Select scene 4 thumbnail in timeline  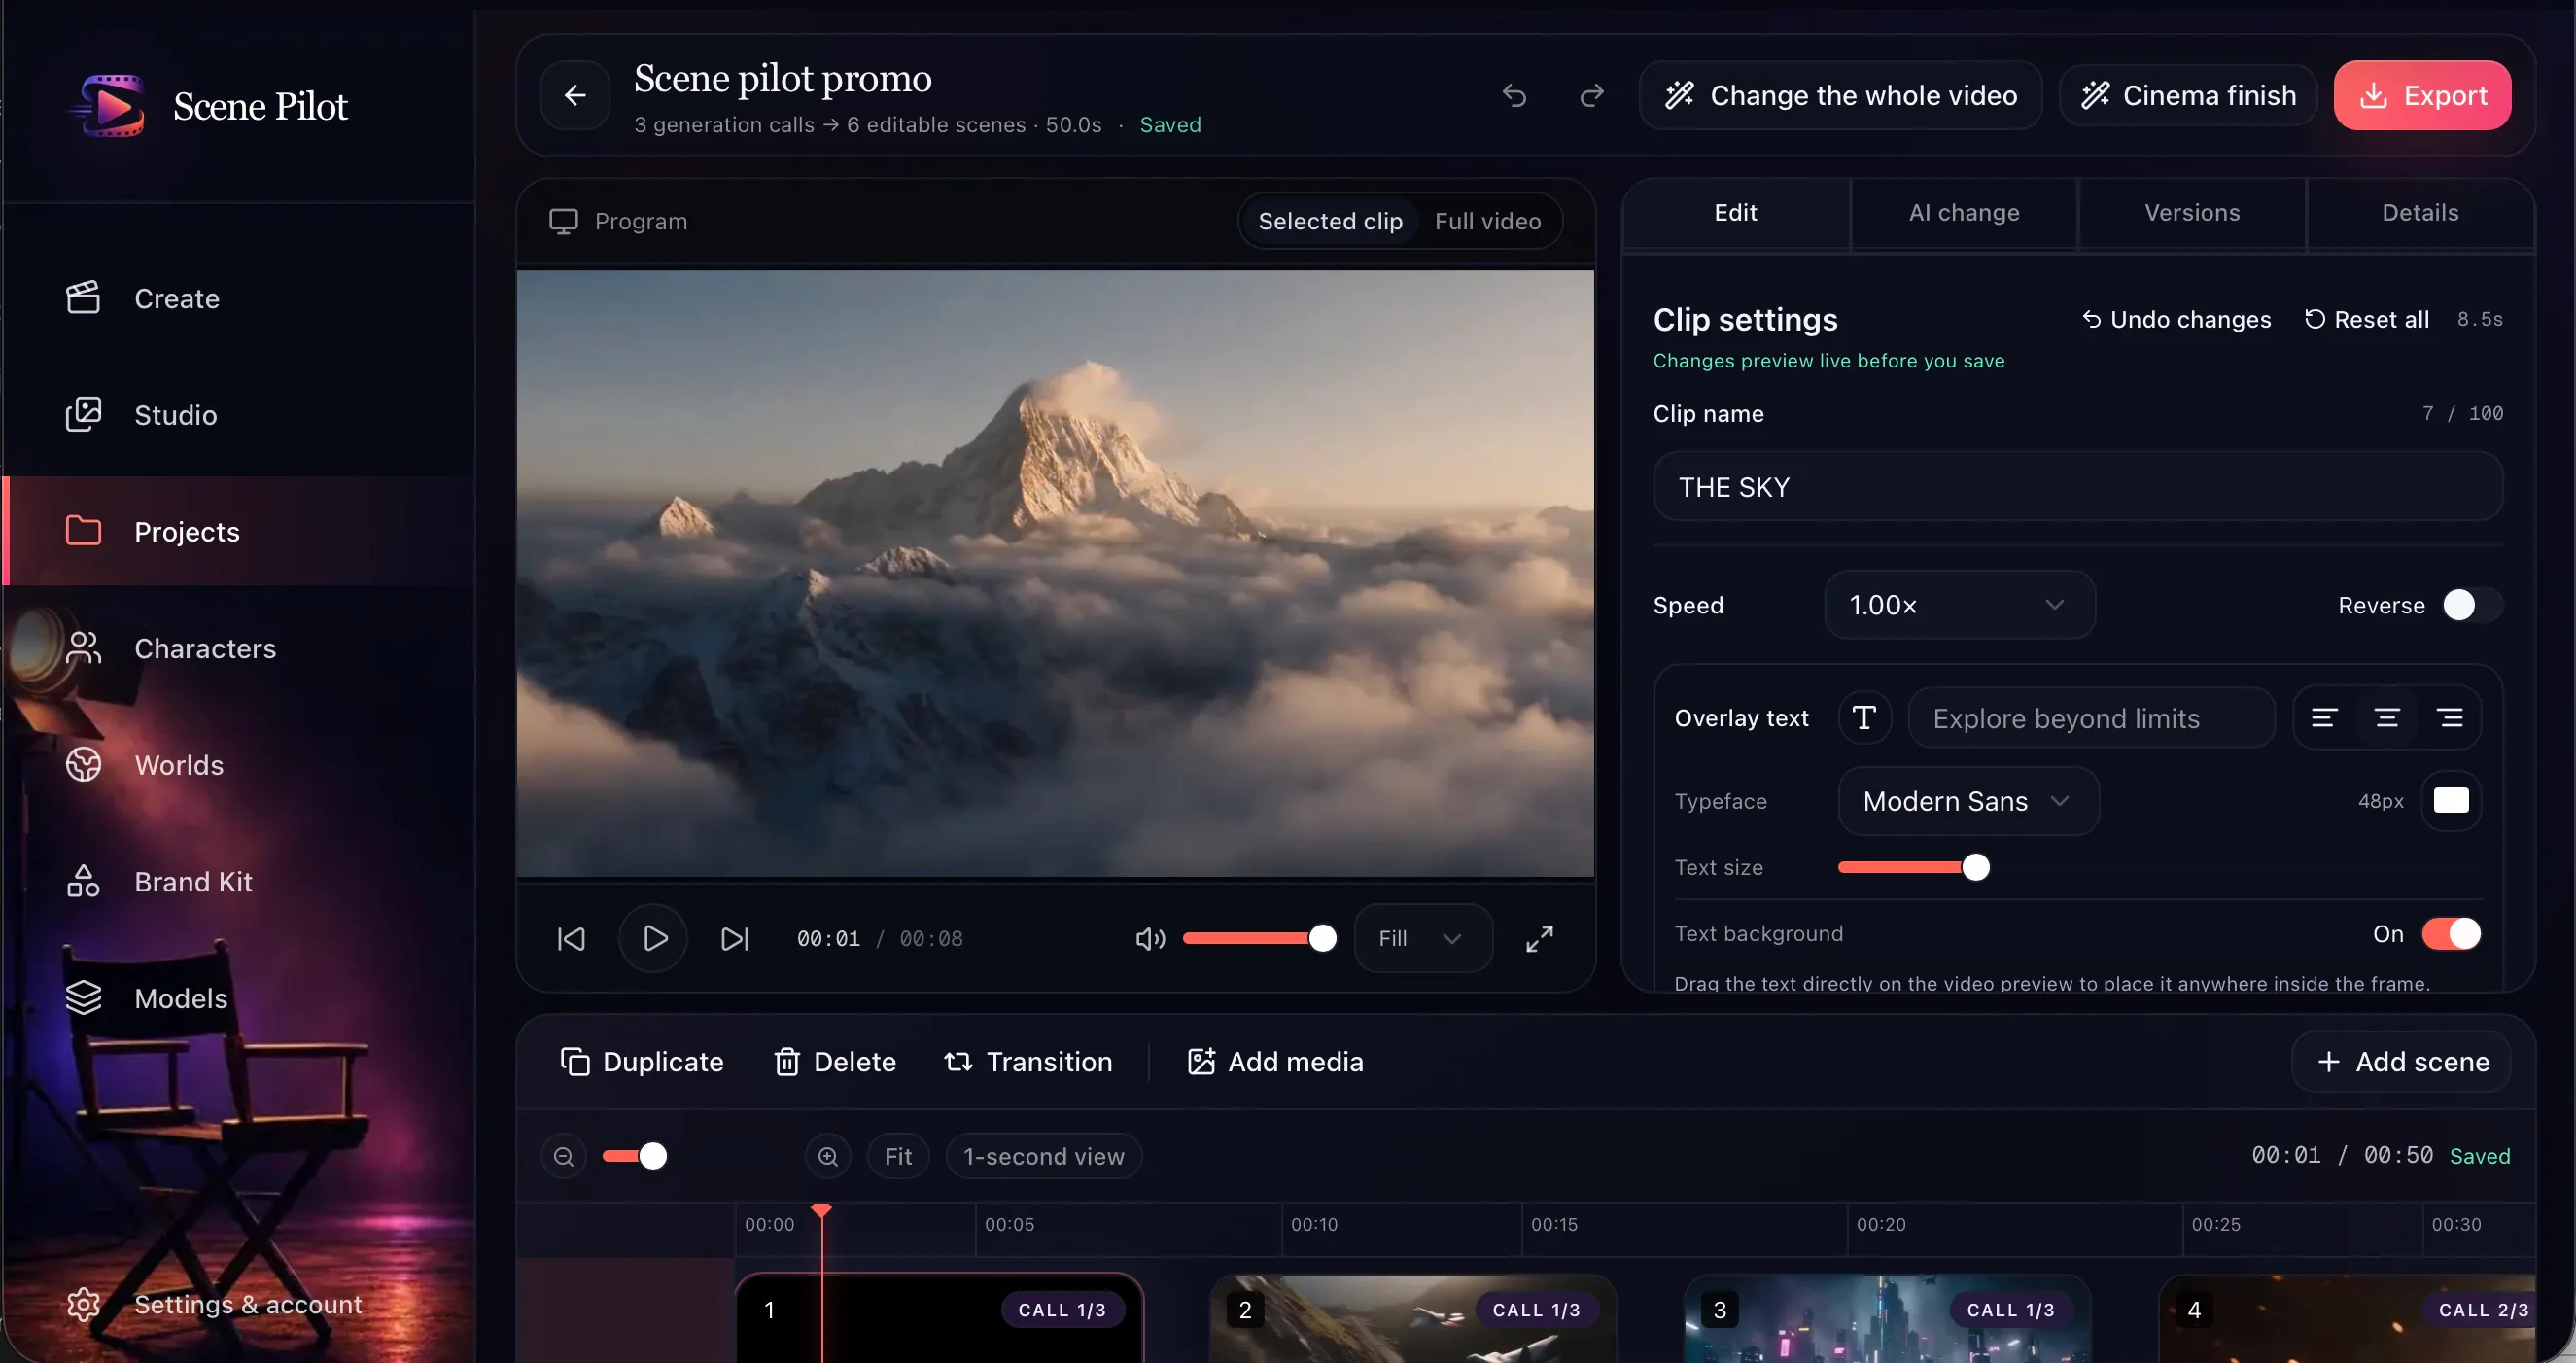(2347, 1317)
